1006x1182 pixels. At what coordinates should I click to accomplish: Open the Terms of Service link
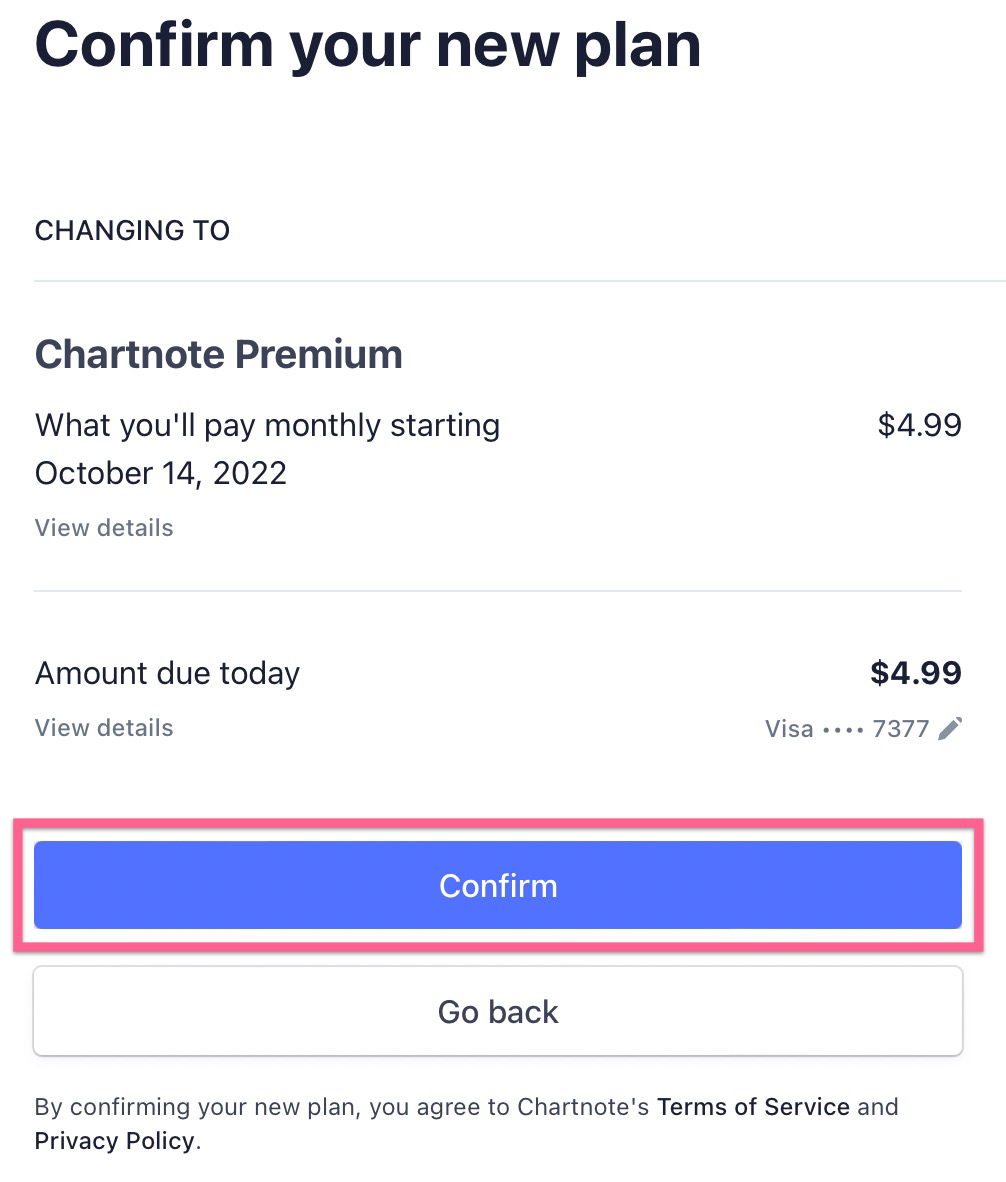pyautogui.click(x=754, y=1107)
